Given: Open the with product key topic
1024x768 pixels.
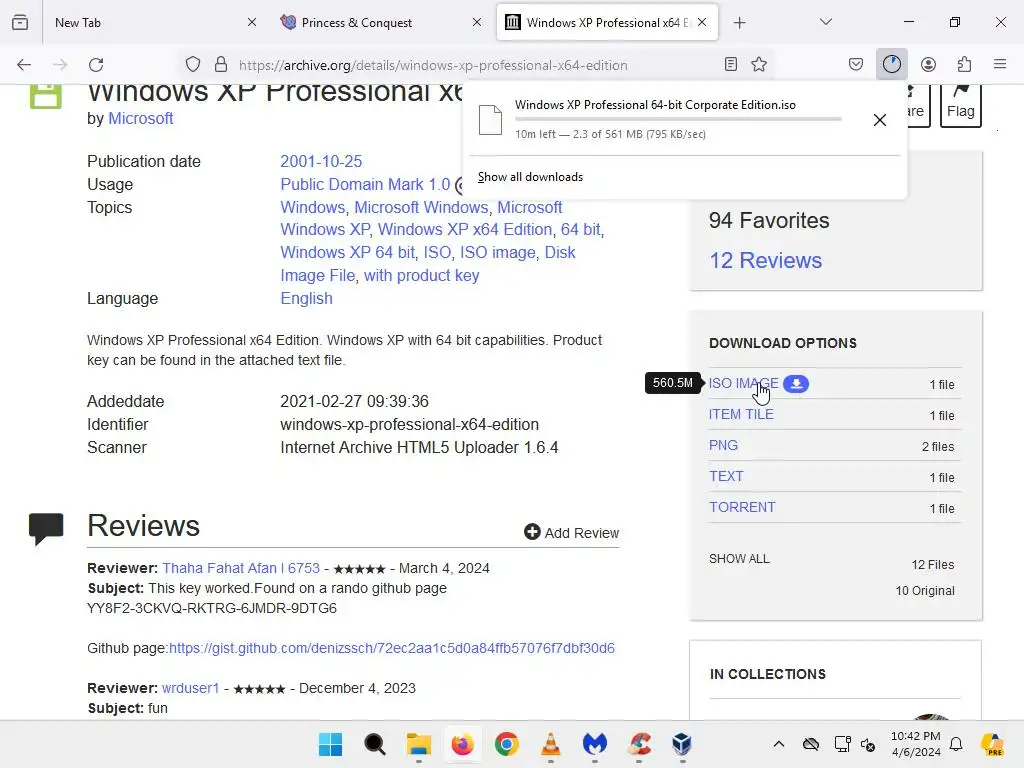Looking at the screenshot, I should pos(421,275).
